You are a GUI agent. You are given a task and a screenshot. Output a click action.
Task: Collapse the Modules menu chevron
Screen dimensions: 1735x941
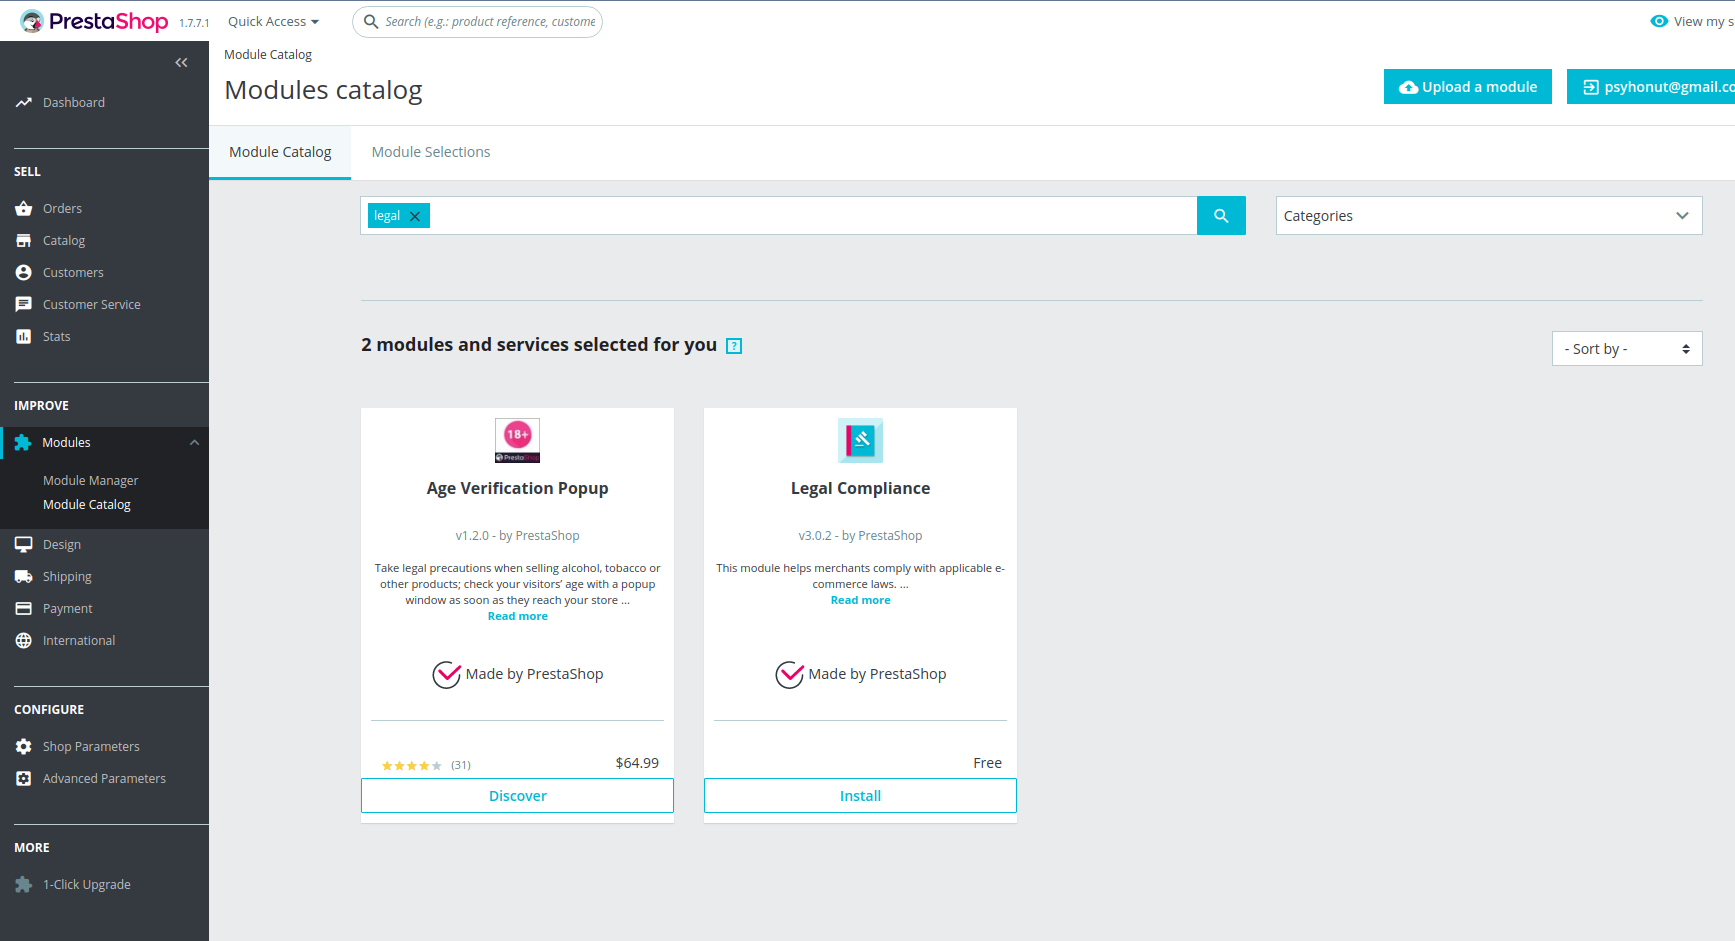pos(195,443)
